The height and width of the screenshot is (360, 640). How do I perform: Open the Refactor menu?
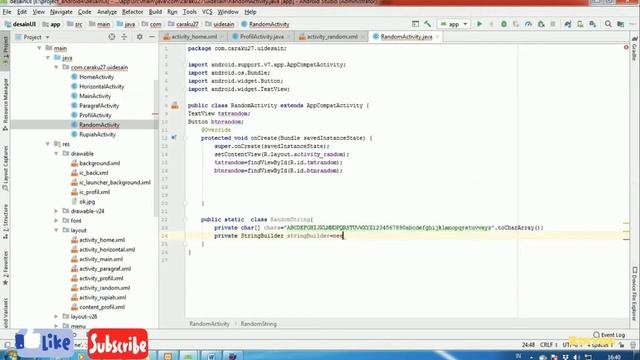pyautogui.click(x=132, y=12)
